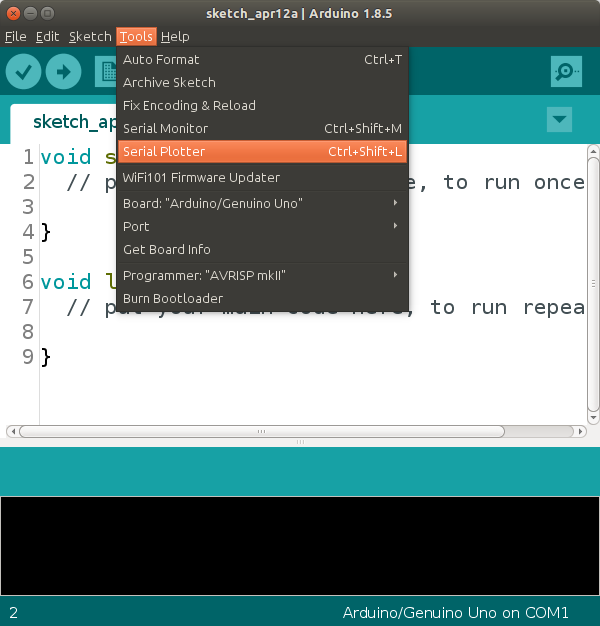Click 'once' text on line 2
600x626 pixels.
click(559, 182)
